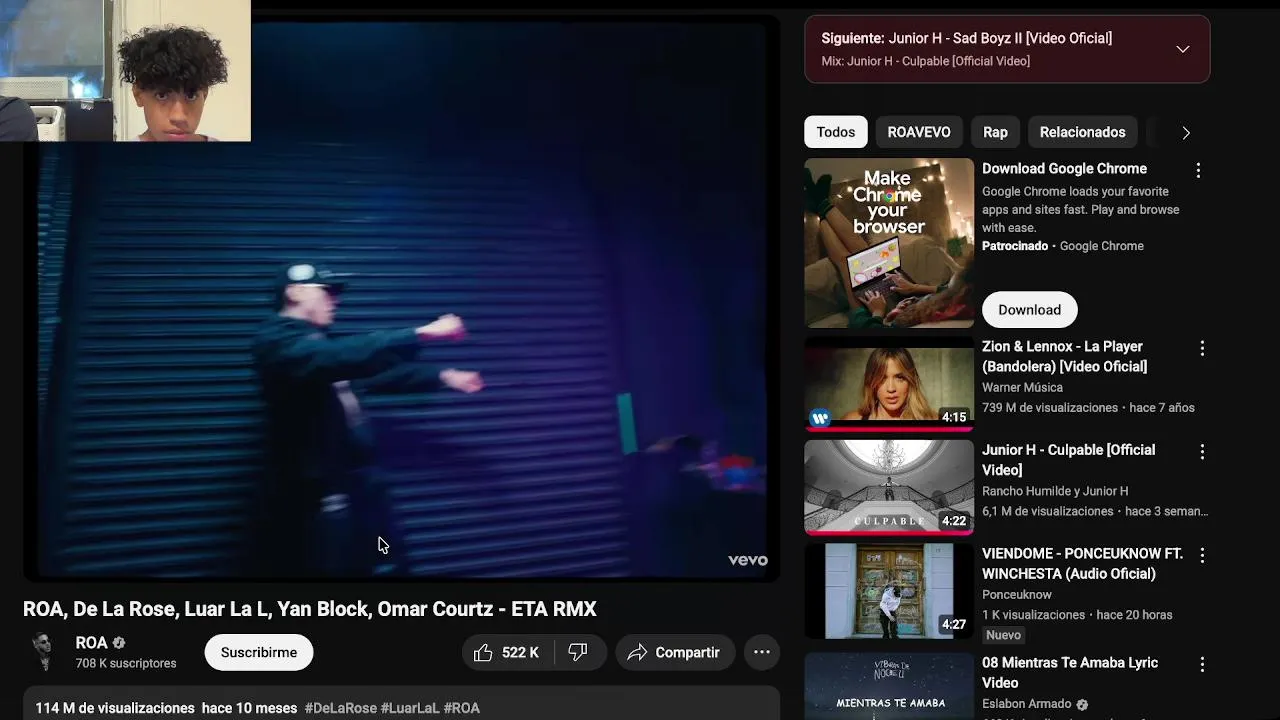This screenshot has width=1280, height=720.
Task: Click the Download button in Chrome ad
Action: pyautogui.click(x=1029, y=309)
